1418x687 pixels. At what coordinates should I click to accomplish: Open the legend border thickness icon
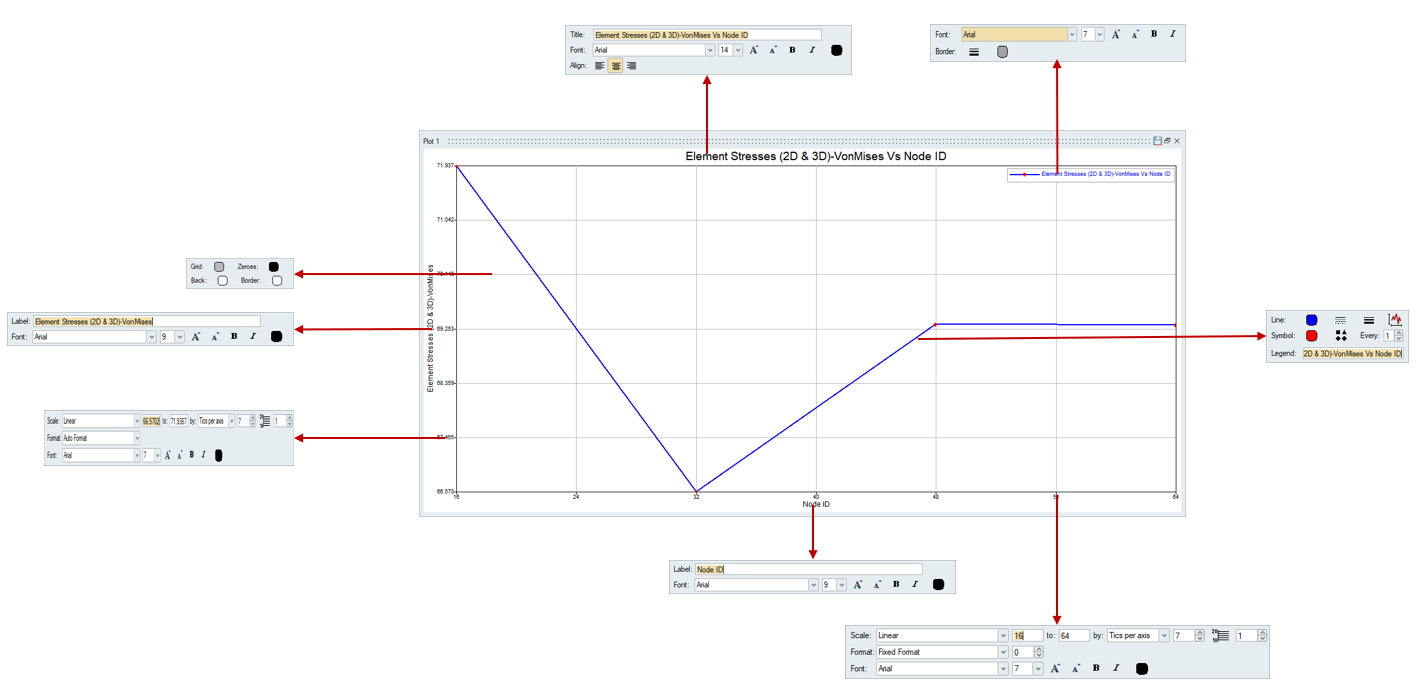pyautogui.click(x=974, y=52)
